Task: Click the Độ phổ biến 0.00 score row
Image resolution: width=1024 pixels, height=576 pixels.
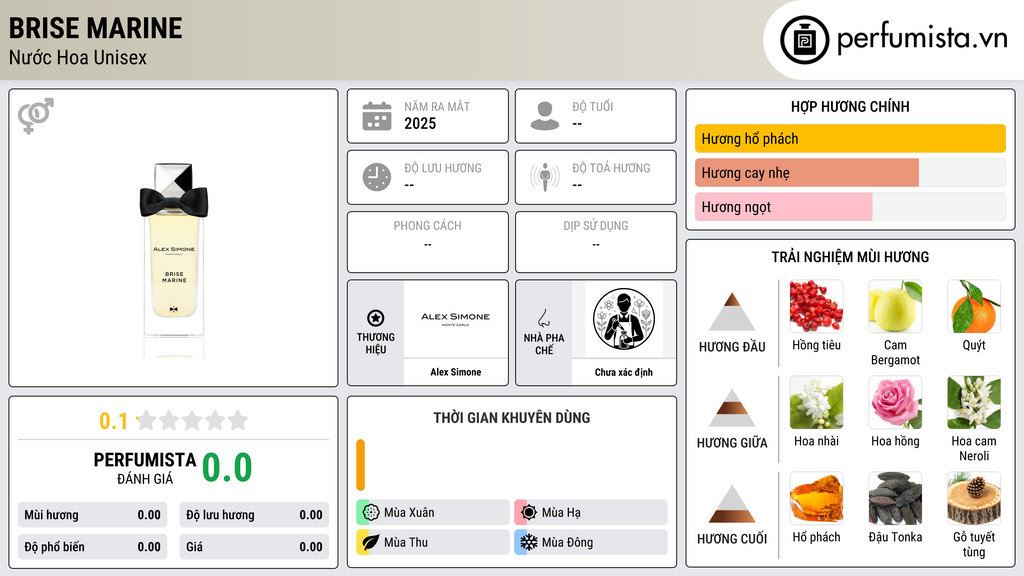Action: [93, 547]
